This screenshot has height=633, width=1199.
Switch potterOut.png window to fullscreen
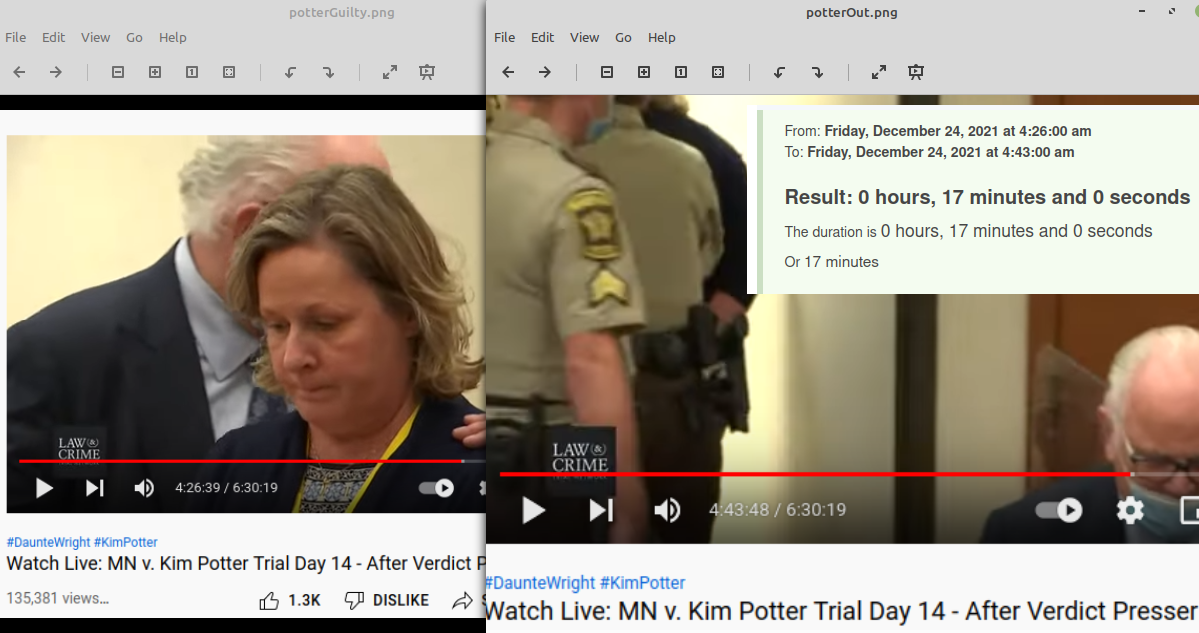coord(879,72)
